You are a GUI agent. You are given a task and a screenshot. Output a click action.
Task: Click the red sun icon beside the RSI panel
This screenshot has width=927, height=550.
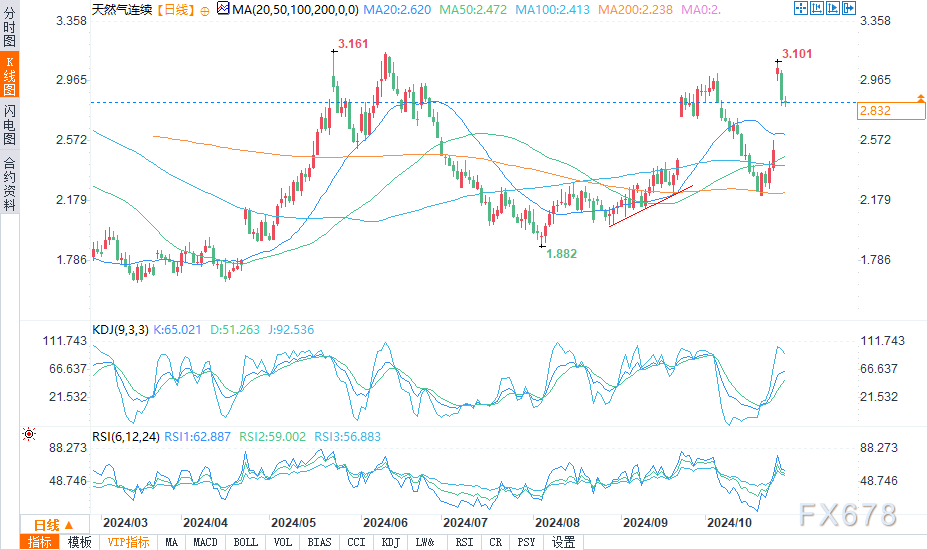pyautogui.click(x=29, y=435)
